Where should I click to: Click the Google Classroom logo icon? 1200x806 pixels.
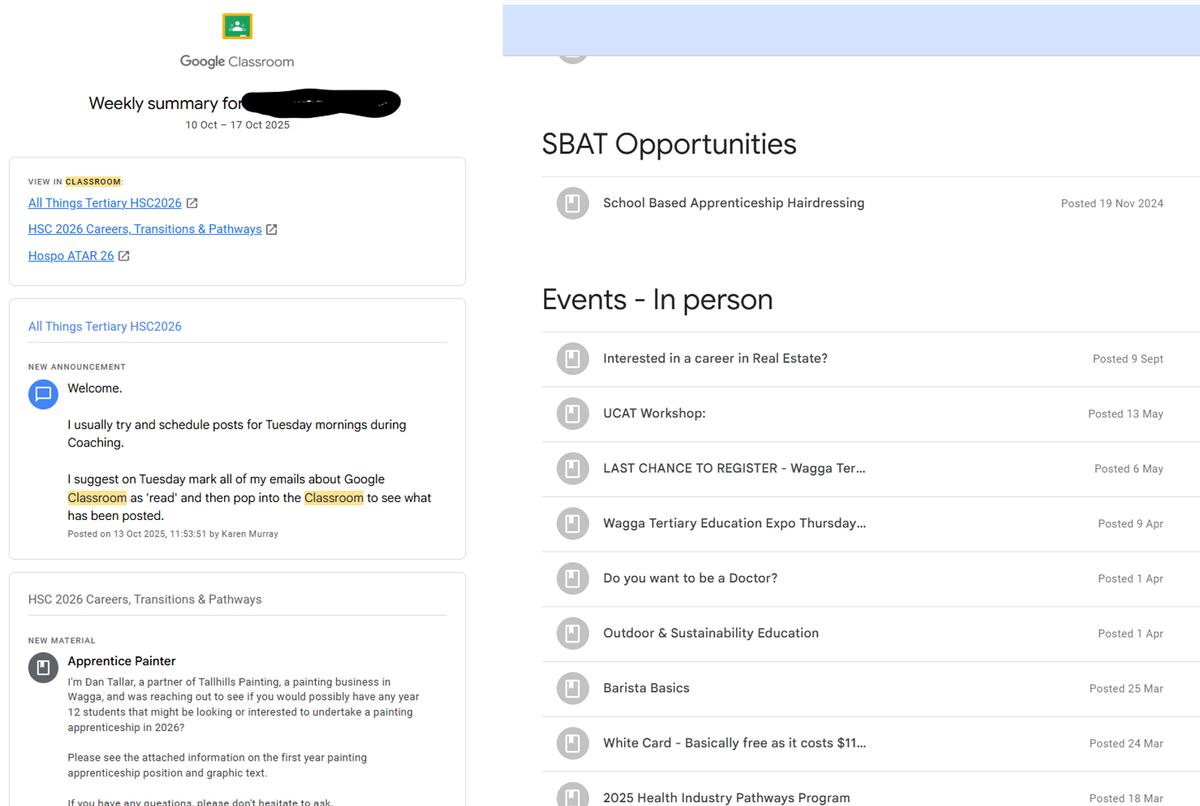coord(237,26)
